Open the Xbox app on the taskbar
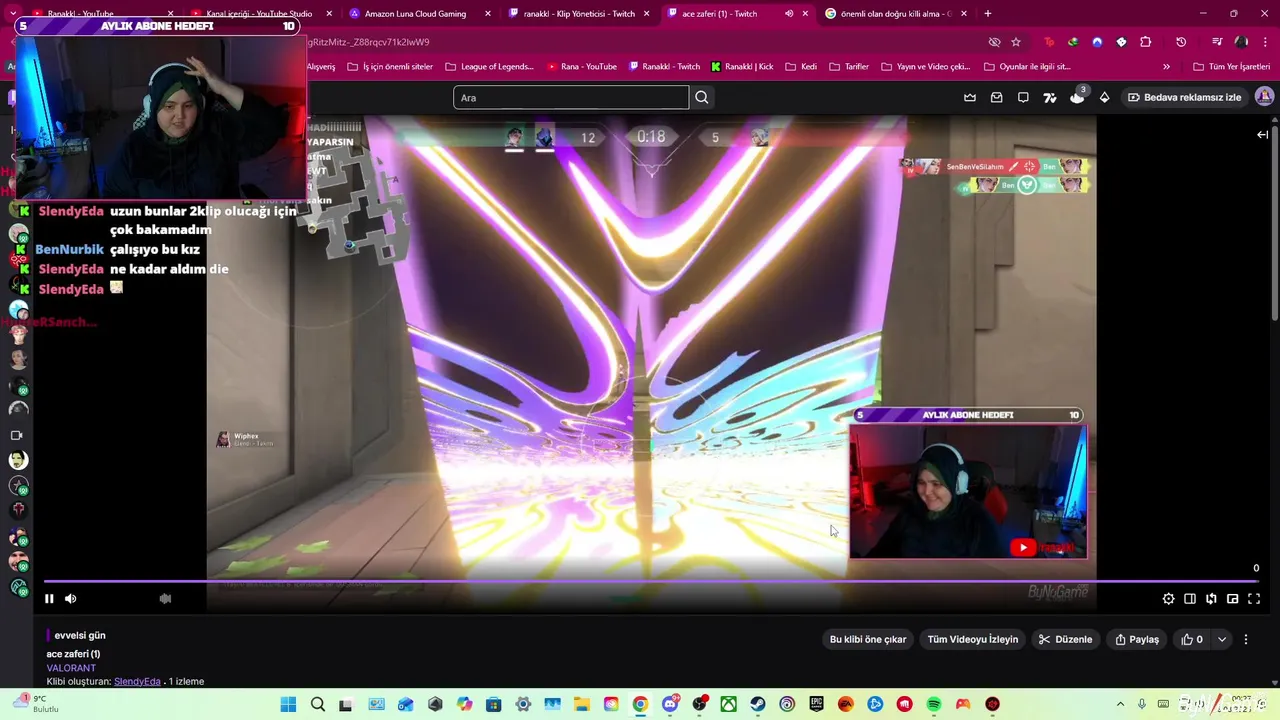1280x720 pixels. click(x=729, y=704)
